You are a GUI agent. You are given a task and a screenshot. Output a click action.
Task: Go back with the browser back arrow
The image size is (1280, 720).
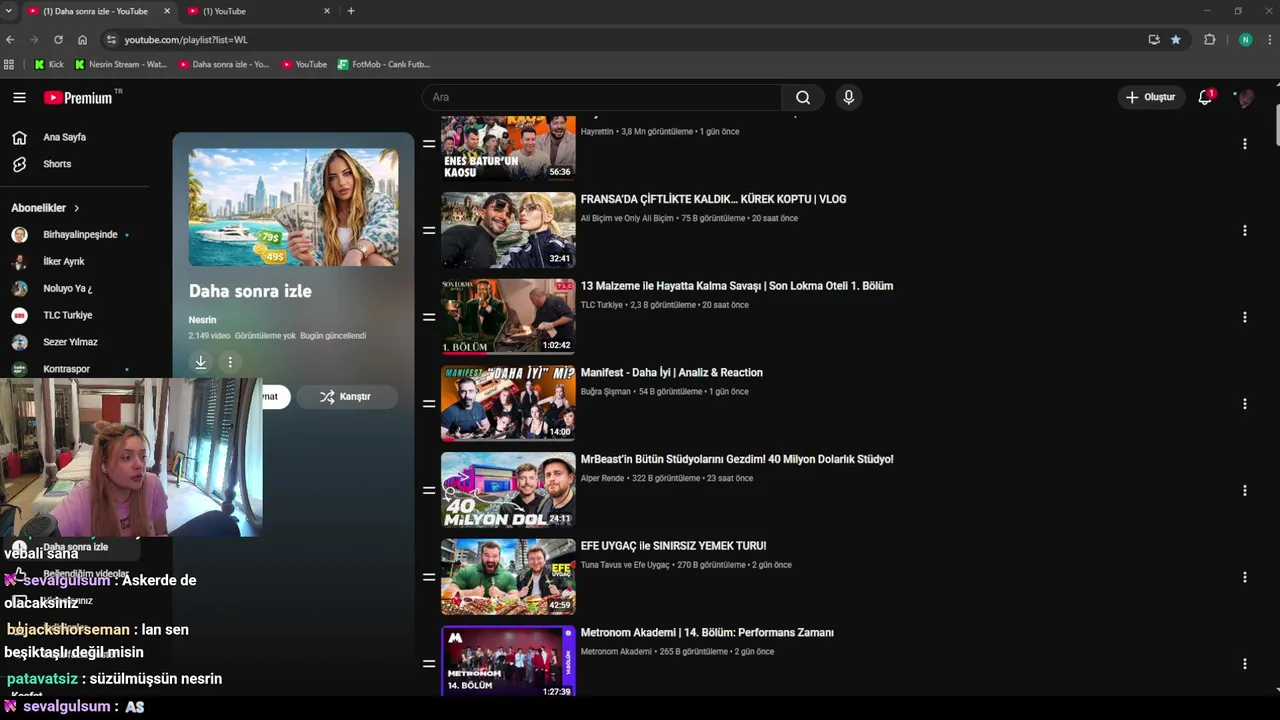click(x=10, y=40)
